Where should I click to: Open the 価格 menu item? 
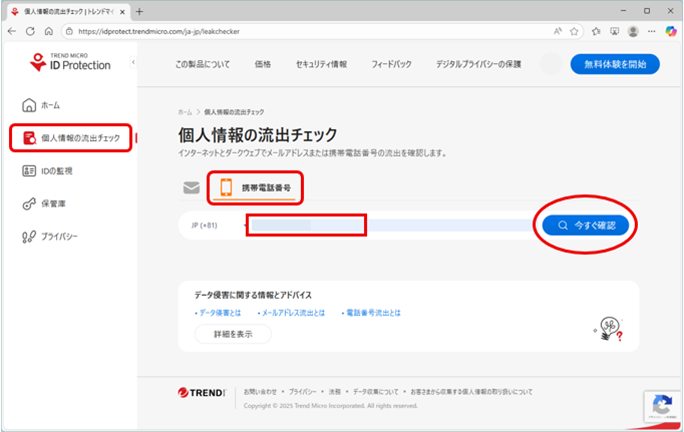coord(263,64)
